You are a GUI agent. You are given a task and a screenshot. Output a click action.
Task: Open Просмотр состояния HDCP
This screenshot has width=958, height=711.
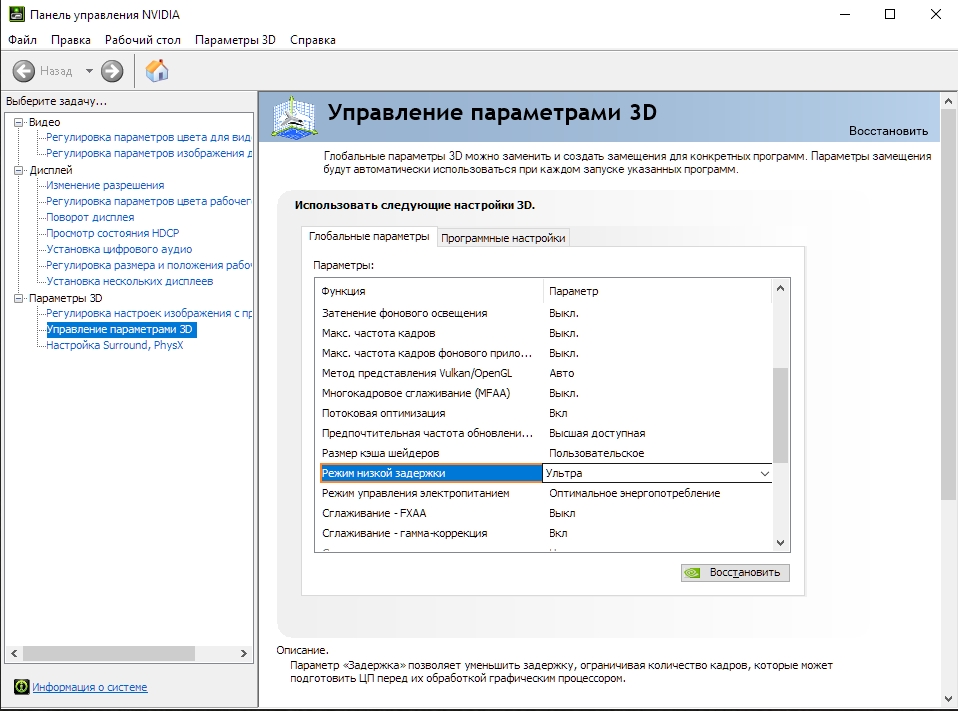pos(113,233)
